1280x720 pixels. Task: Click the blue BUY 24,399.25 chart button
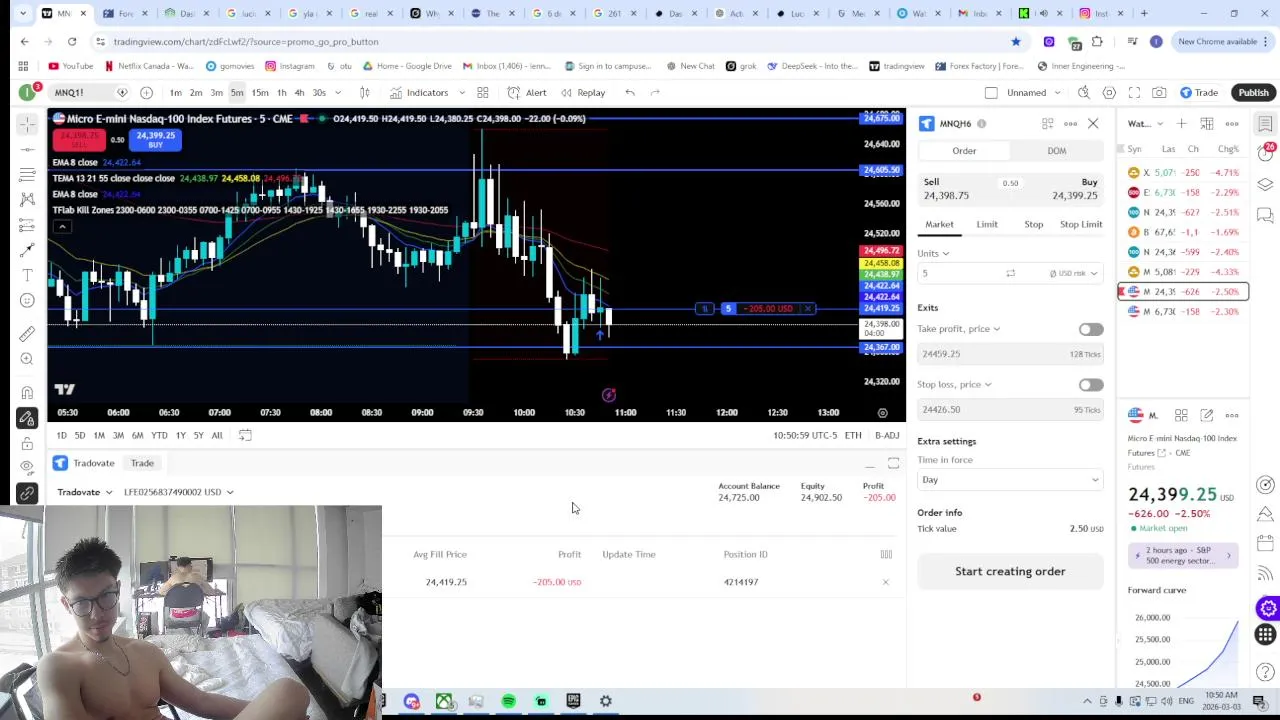pos(155,140)
